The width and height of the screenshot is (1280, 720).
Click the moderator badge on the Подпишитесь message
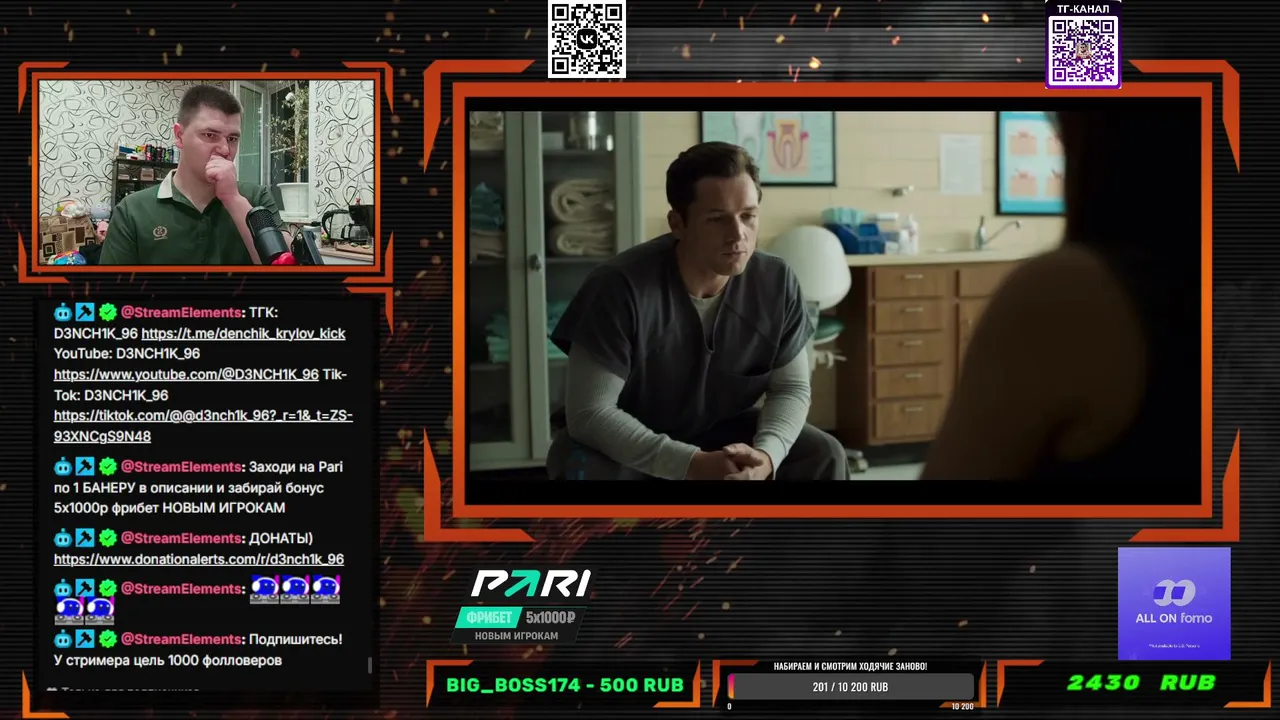coord(85,639)
